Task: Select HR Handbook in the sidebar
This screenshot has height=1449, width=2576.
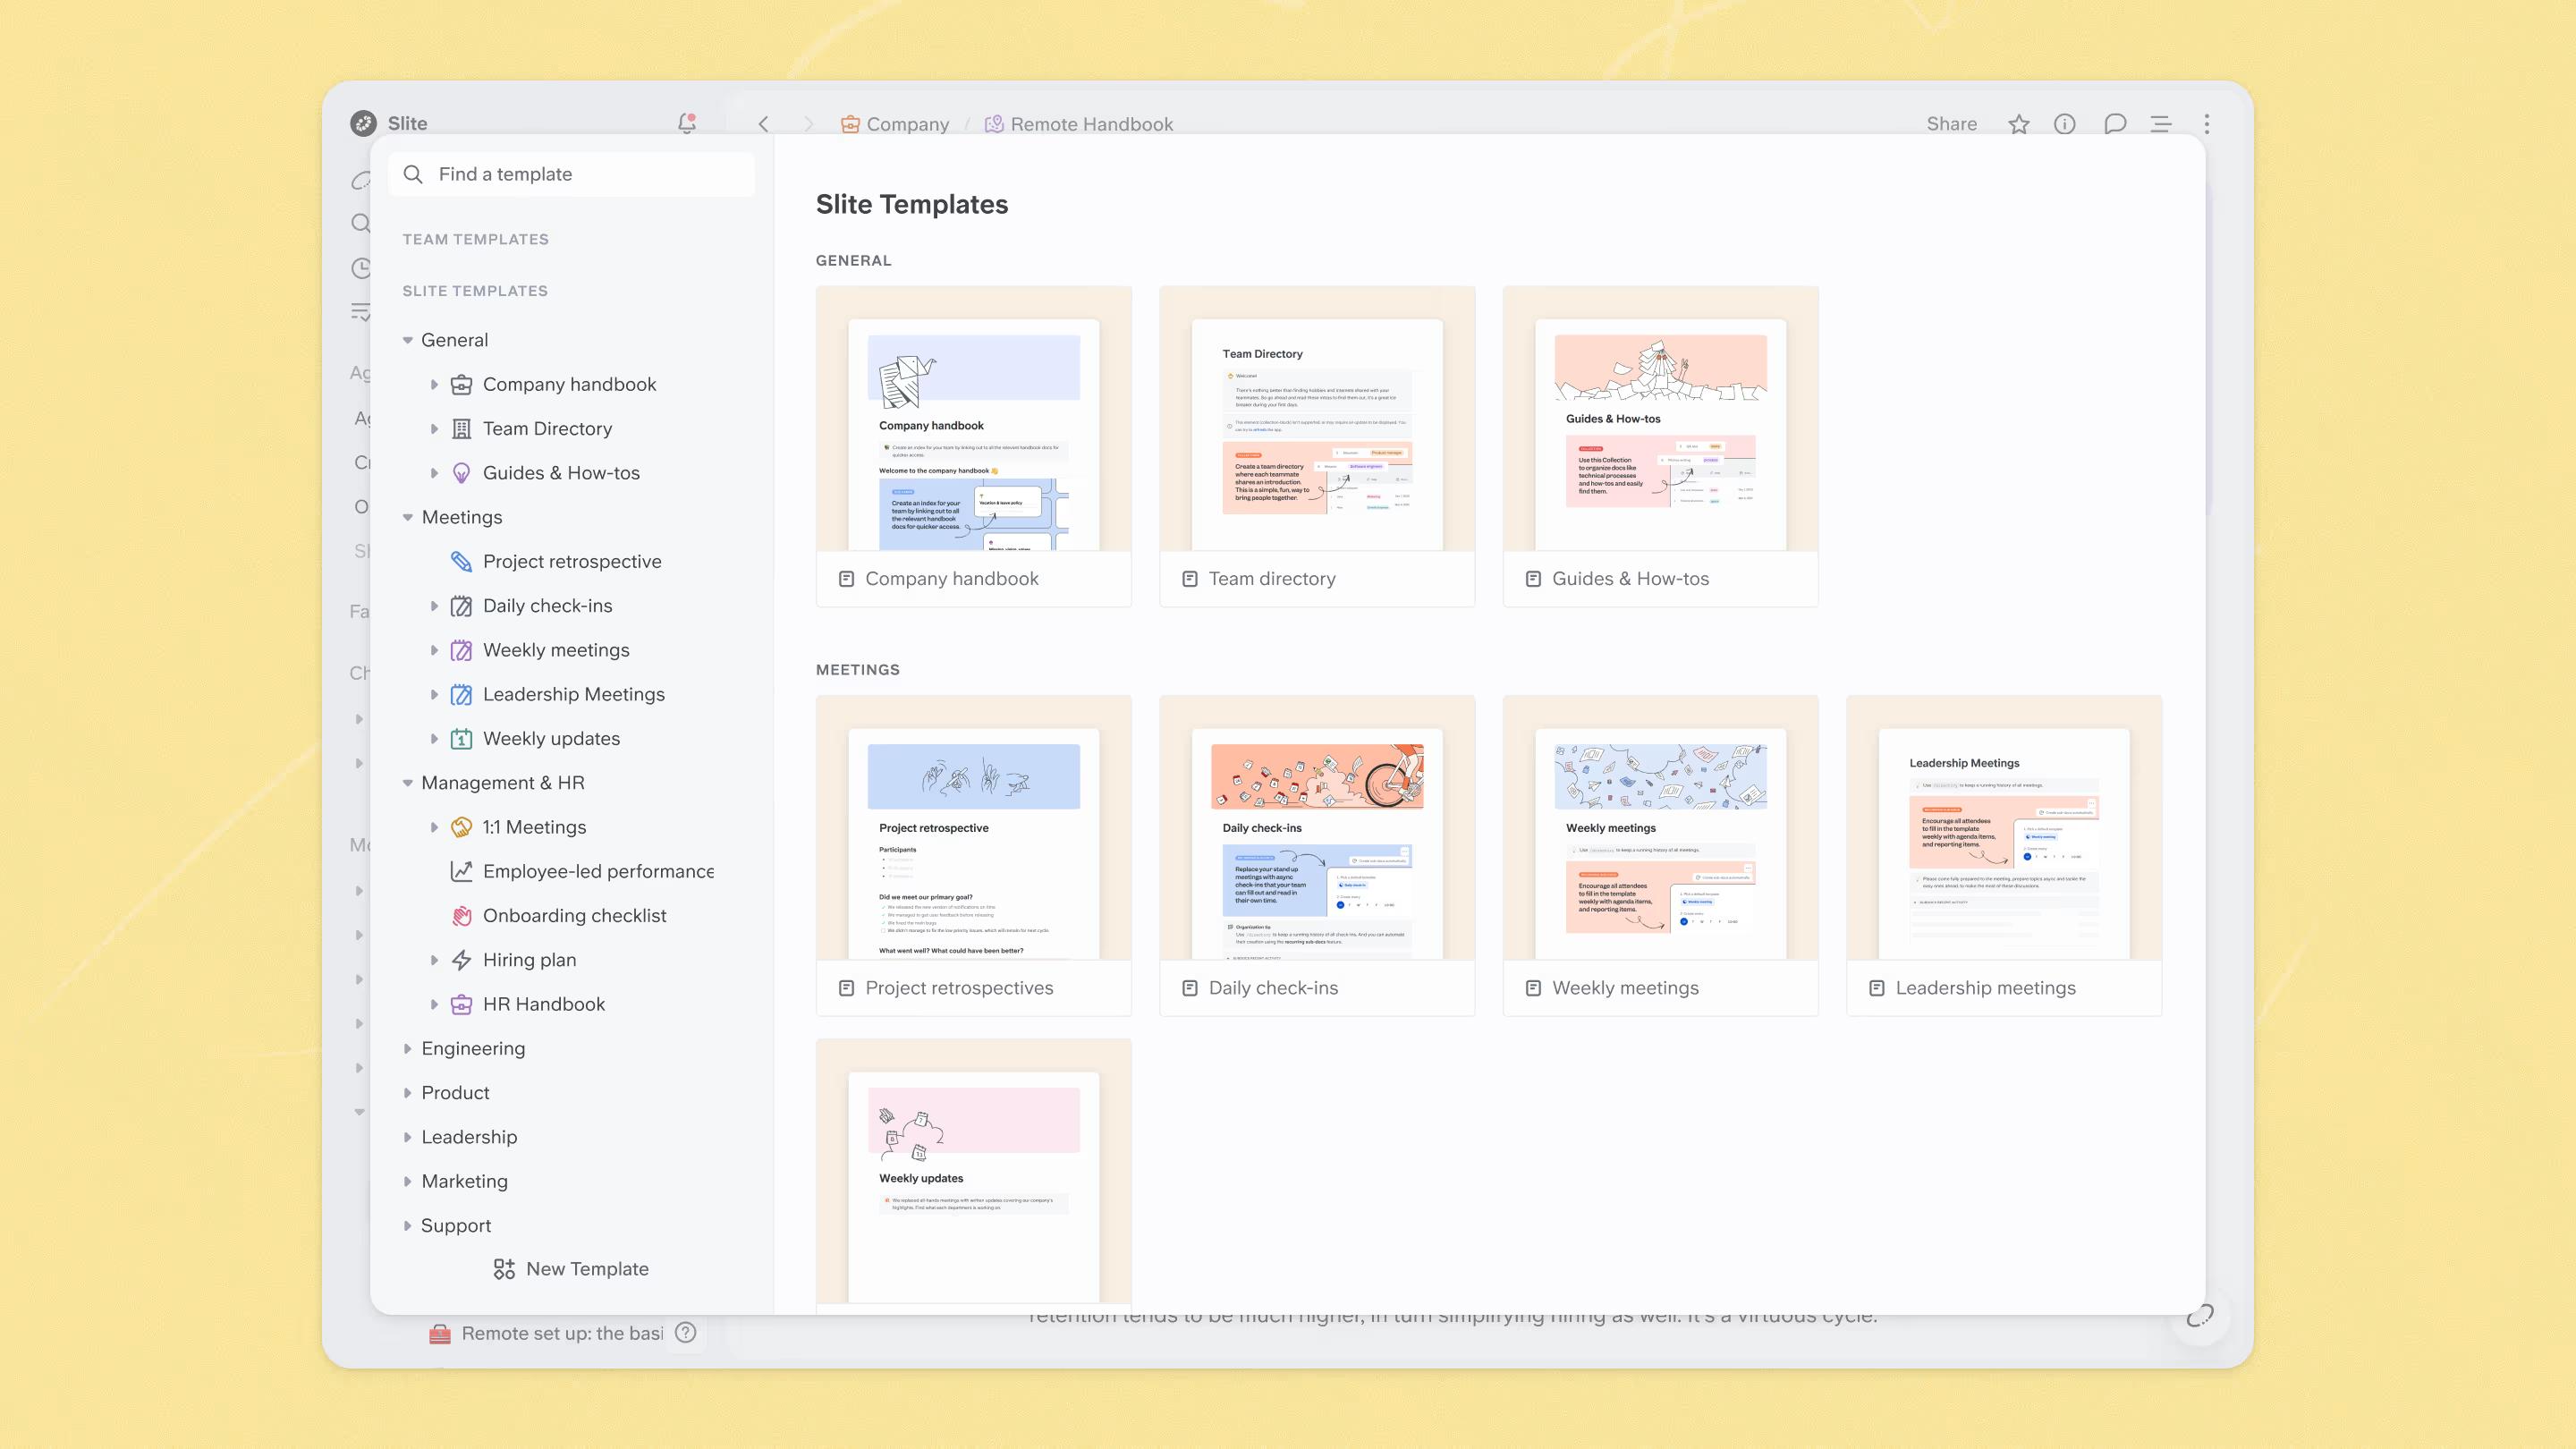Action: (544, 1004)
